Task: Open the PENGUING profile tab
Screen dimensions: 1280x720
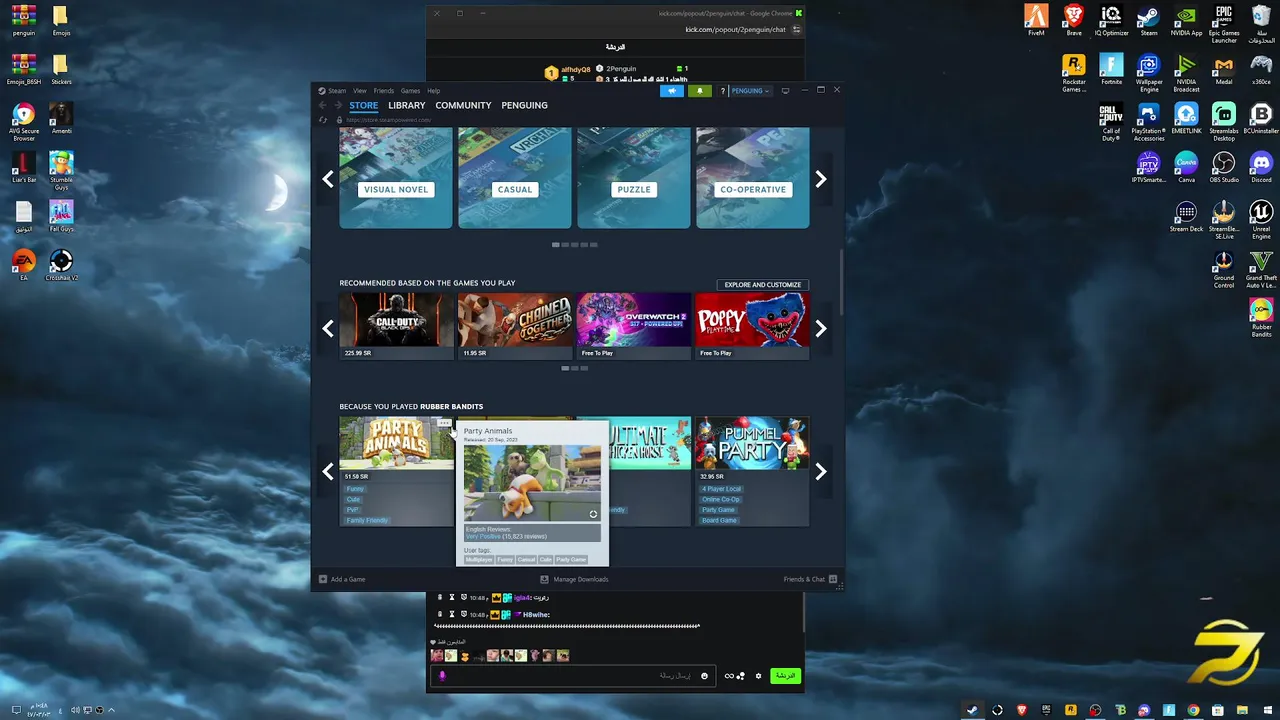Action: tap(524, 105)
